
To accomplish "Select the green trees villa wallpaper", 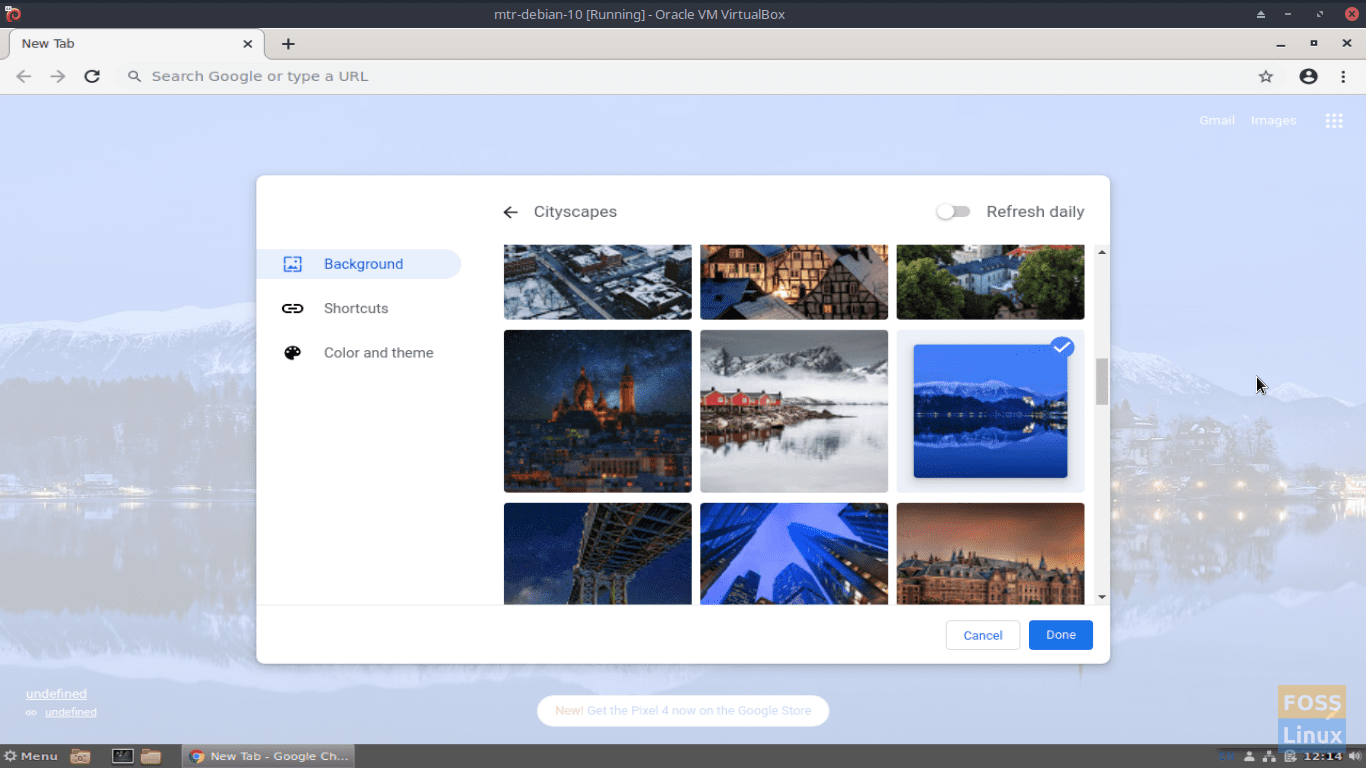I will [x=990, y=282].
